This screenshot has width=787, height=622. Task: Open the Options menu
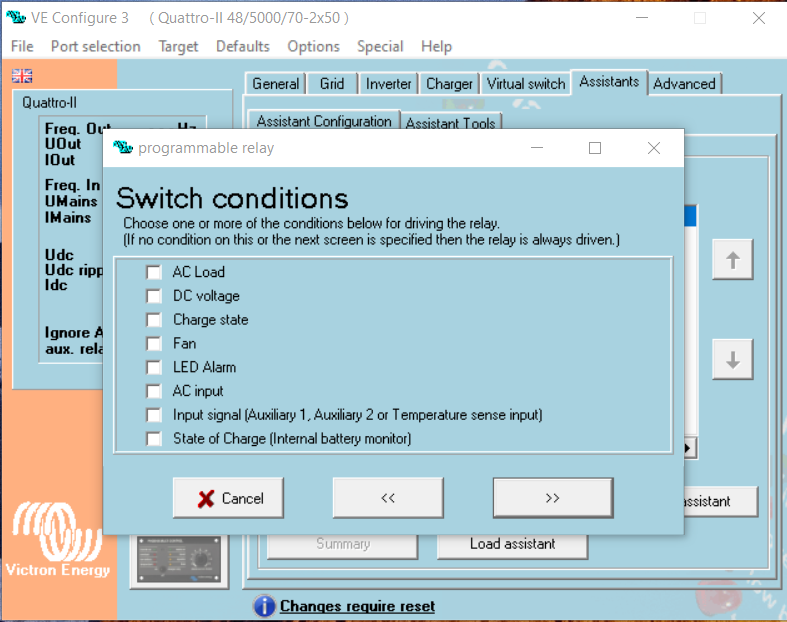pos(313,46)
